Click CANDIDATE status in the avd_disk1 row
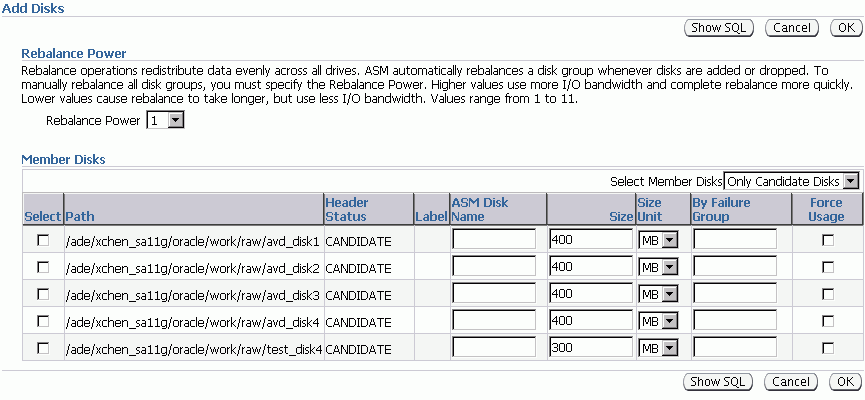 point(358,241)
